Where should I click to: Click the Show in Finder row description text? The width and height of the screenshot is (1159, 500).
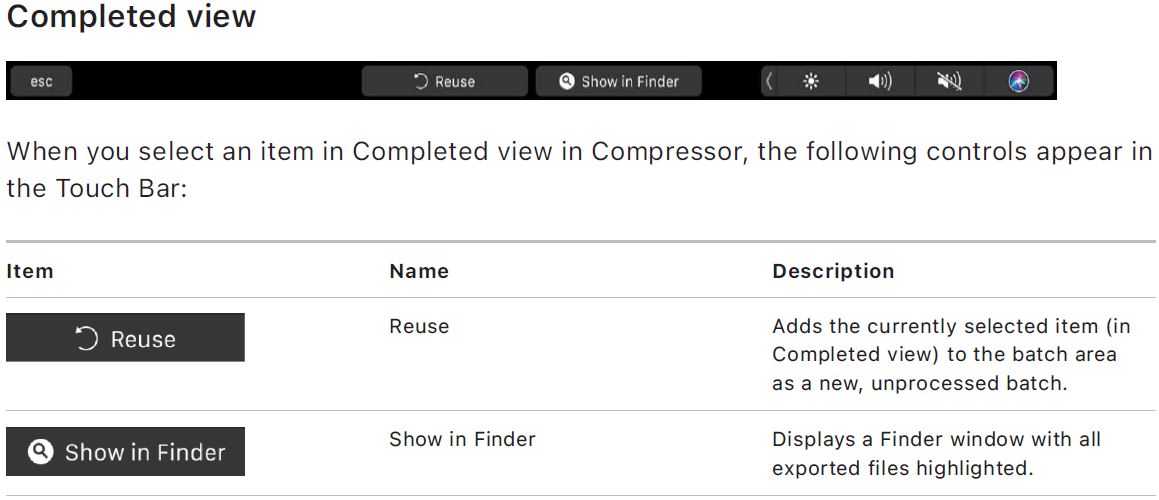point(936,452)
